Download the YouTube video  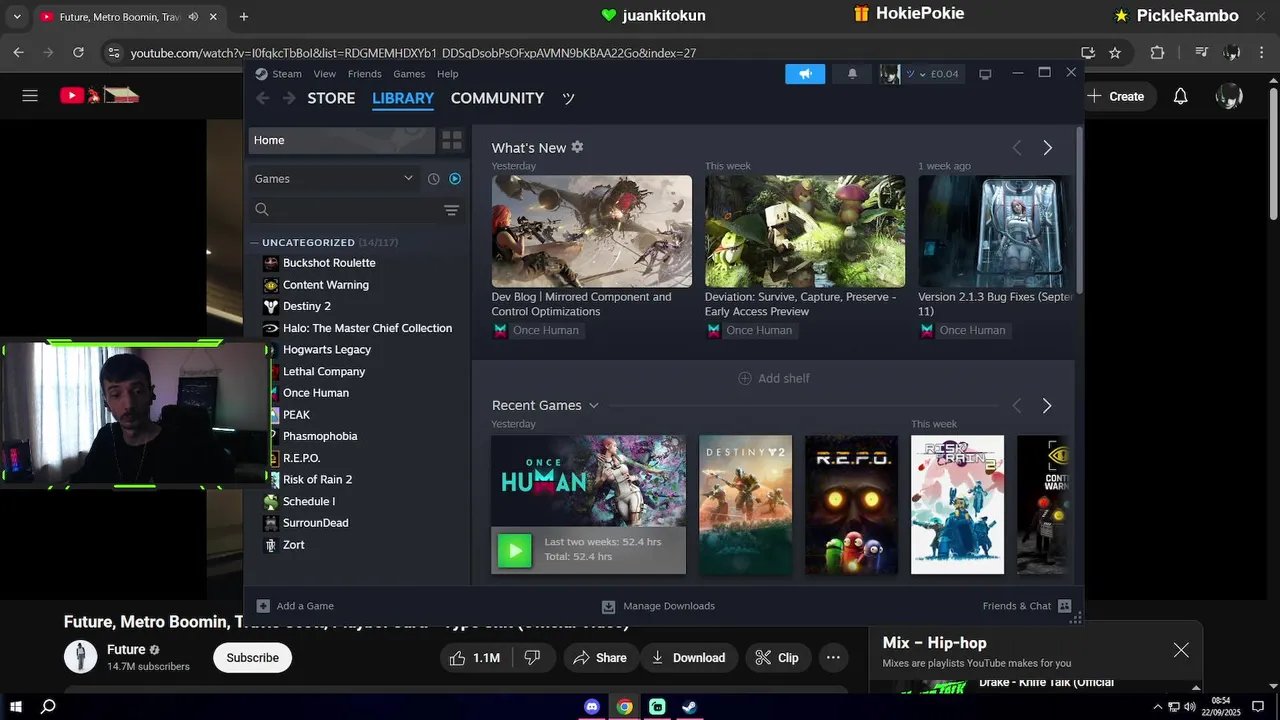688,658
